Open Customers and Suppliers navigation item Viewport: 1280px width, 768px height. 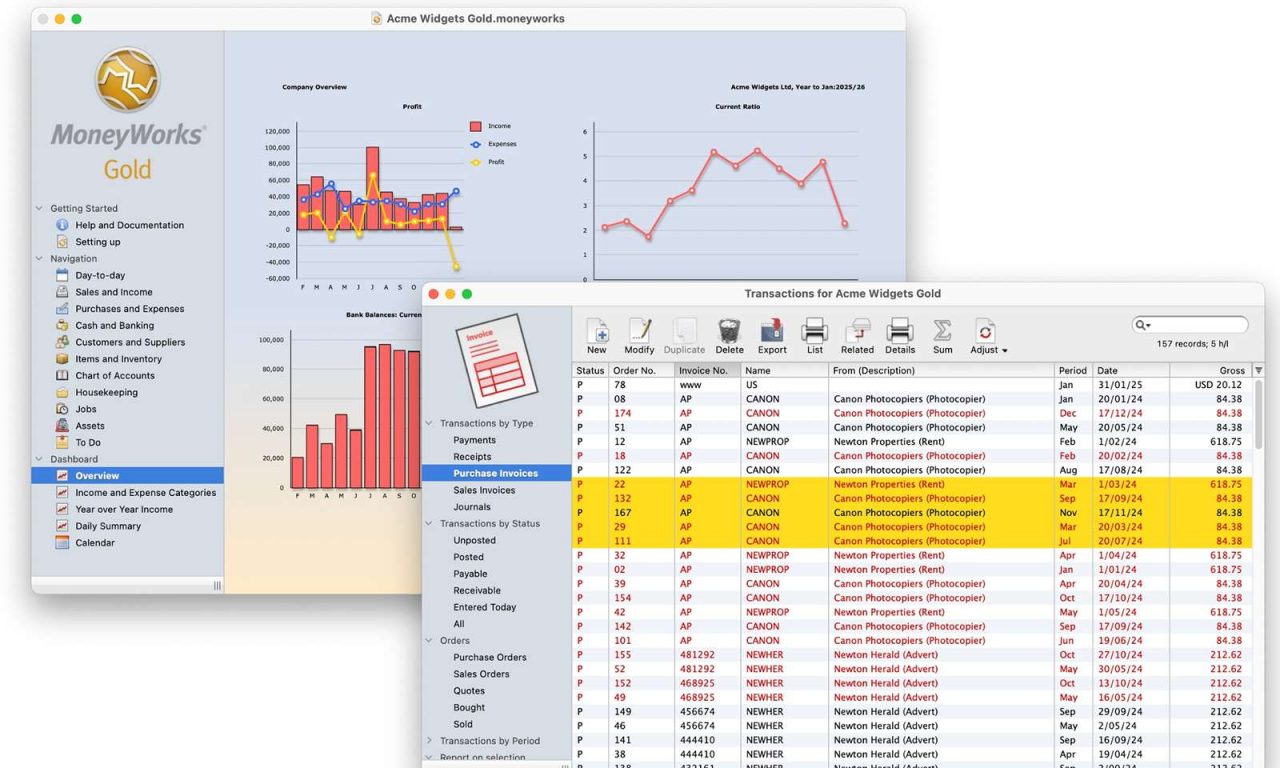(x=130, y=342)
